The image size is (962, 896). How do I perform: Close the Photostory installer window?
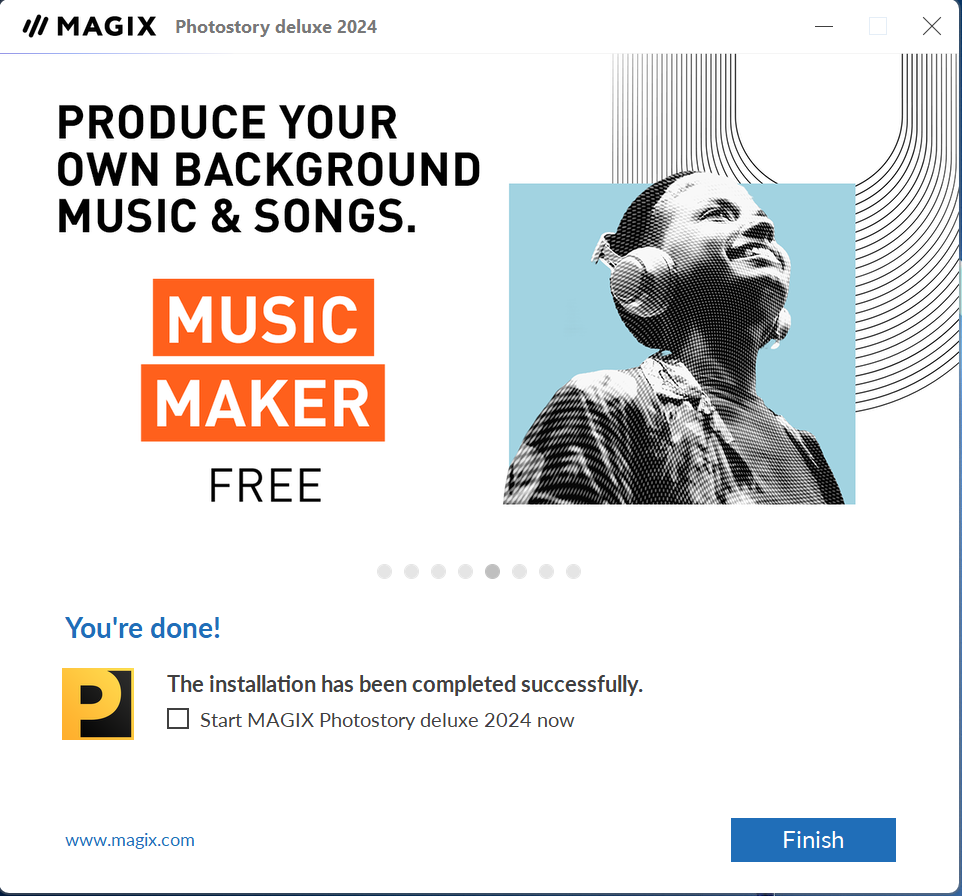[932, 26]
